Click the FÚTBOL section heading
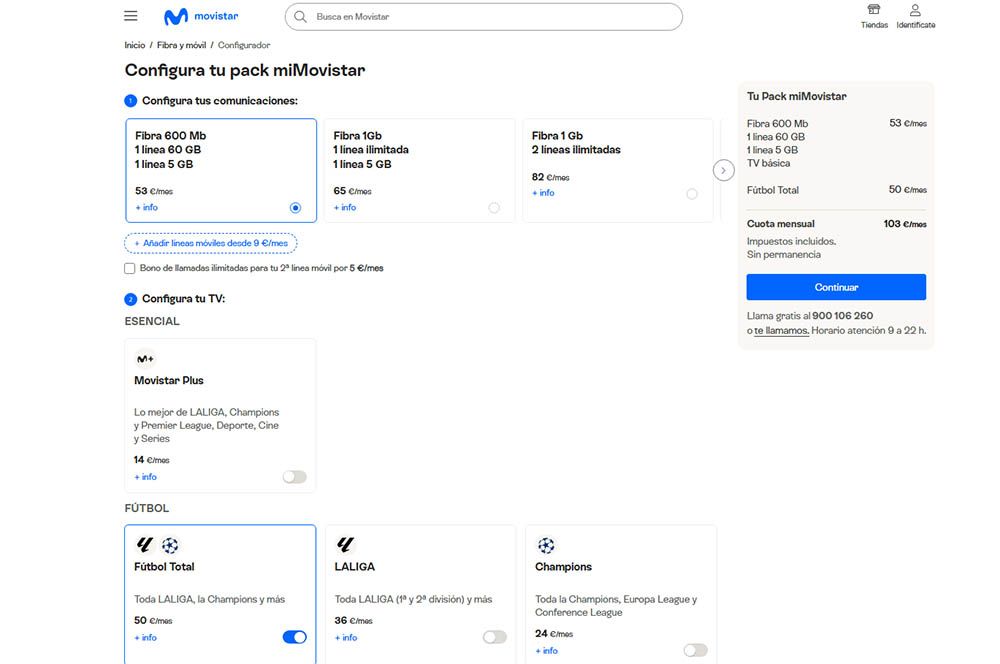The image size is (1000, 664). point(147,508)
